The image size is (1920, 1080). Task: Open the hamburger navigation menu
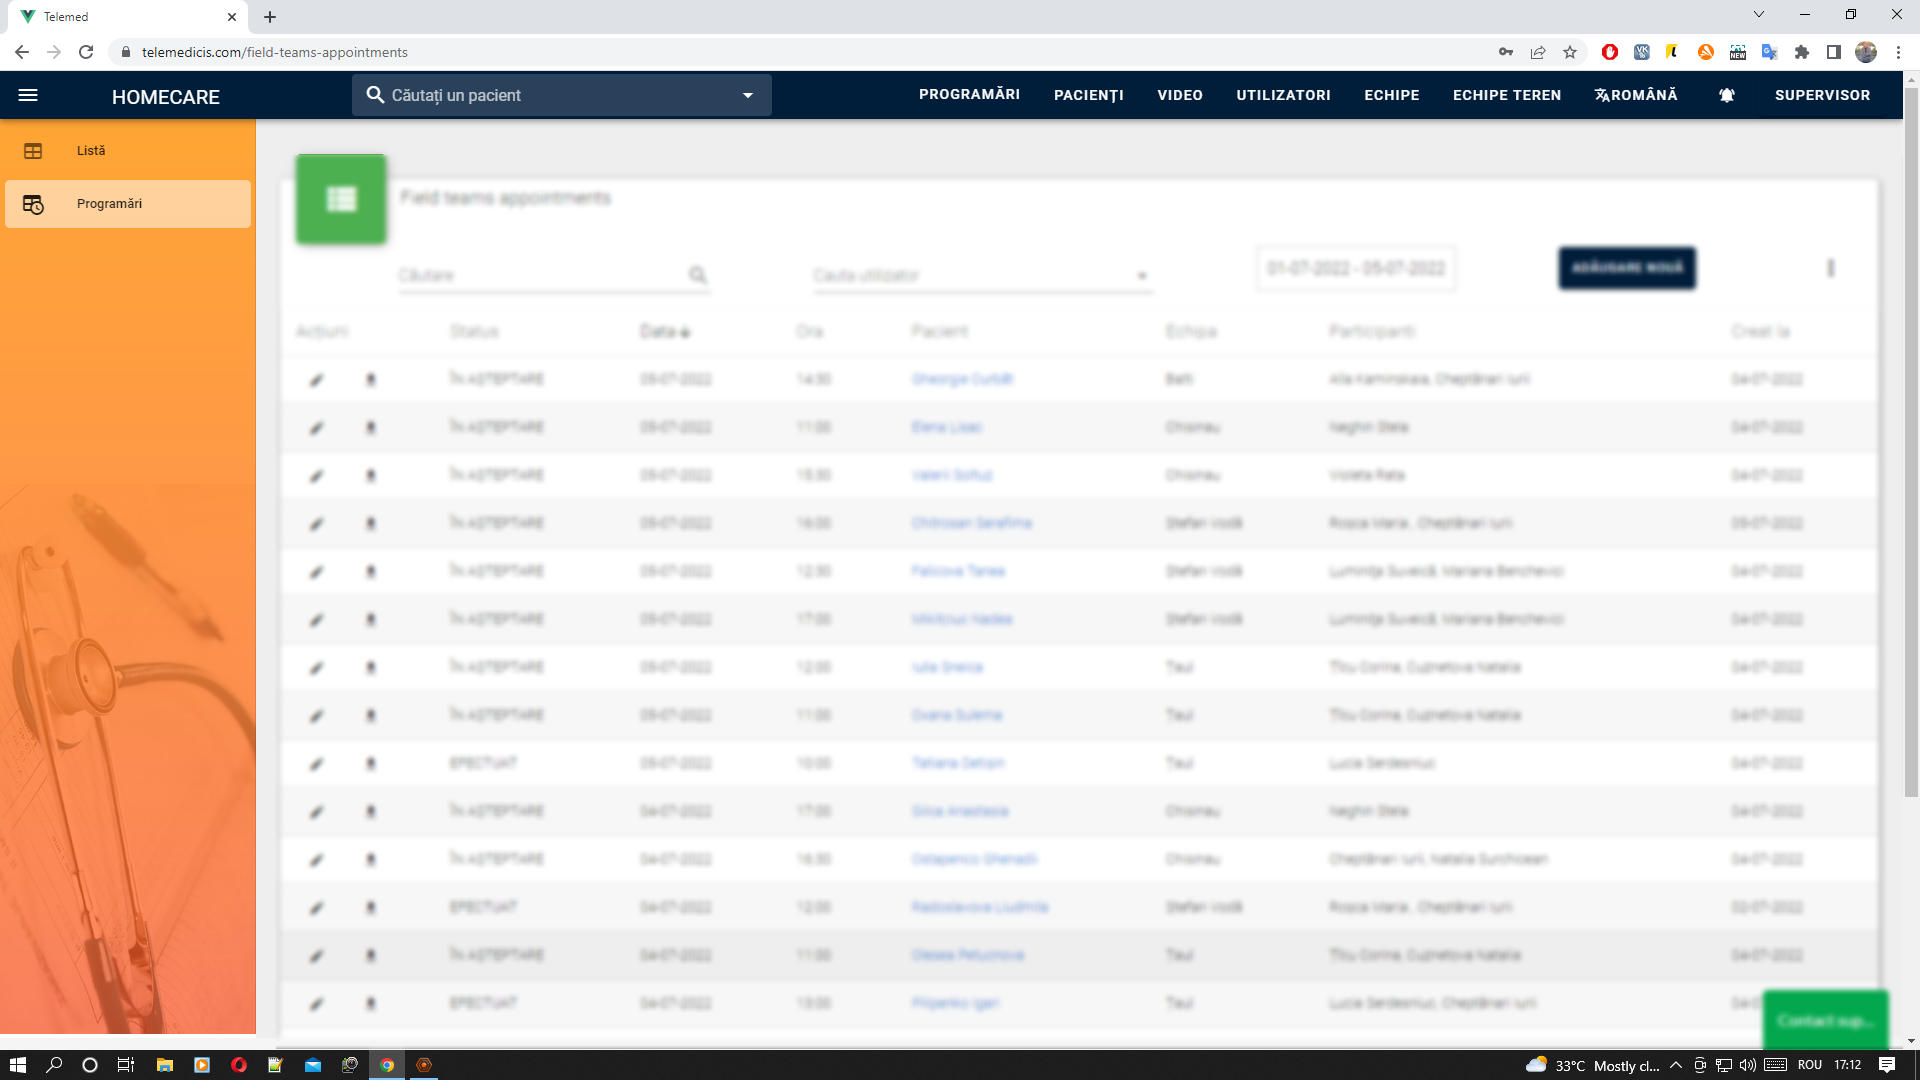coord(28,95)
